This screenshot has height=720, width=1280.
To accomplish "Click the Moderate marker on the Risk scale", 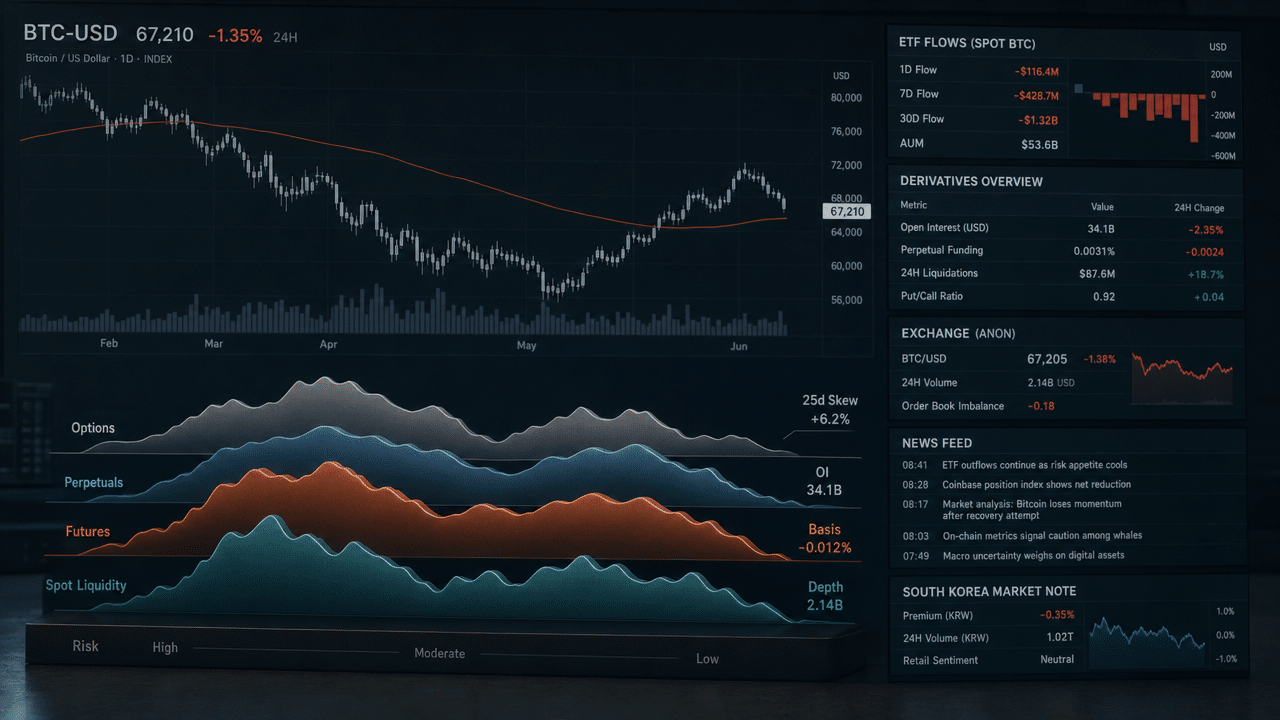I will [x=440, y=653].
